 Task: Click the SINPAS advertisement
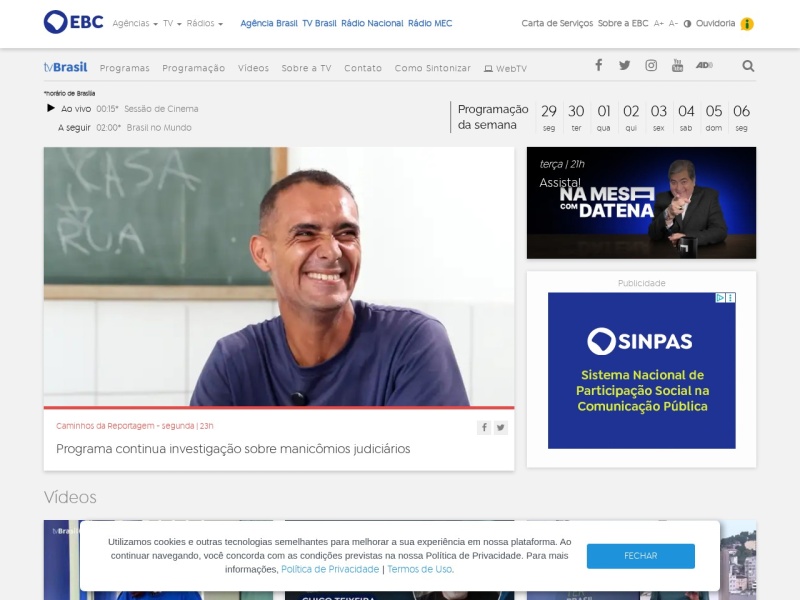click(641, 370)
